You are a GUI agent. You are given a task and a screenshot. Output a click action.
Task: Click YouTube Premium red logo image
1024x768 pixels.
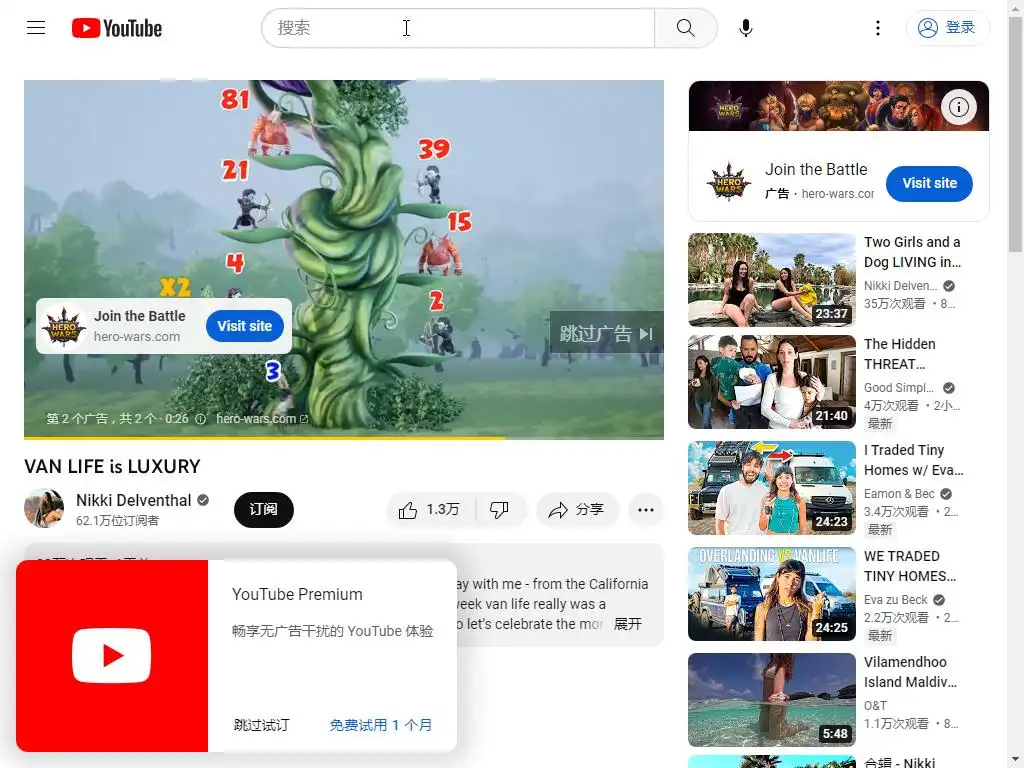pyautogui.click(x=112, y=656)
